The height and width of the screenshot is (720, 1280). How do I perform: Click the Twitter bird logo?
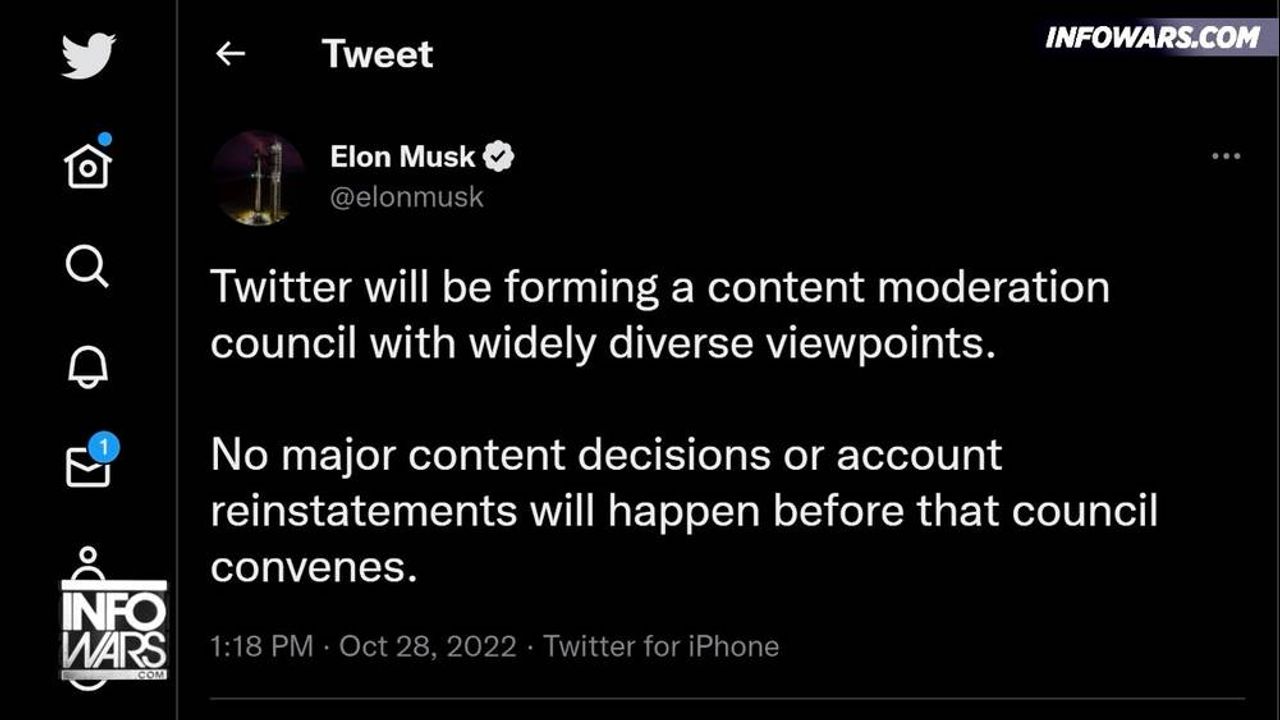click(88, 55)
